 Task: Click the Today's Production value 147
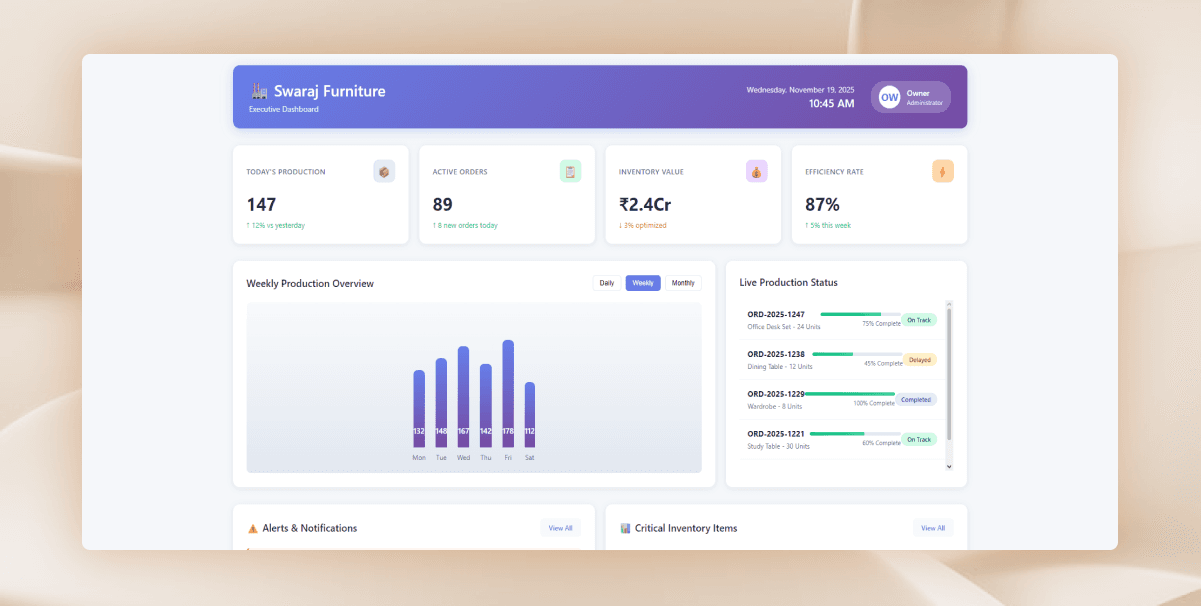261,204
